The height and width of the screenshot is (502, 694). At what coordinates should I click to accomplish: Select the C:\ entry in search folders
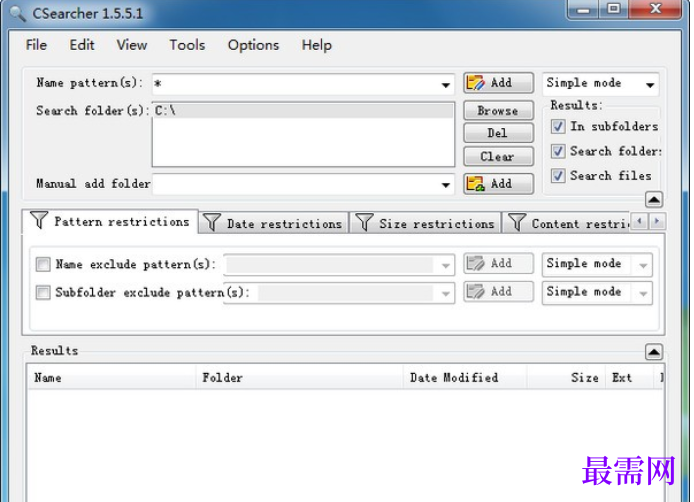[303, 111]
